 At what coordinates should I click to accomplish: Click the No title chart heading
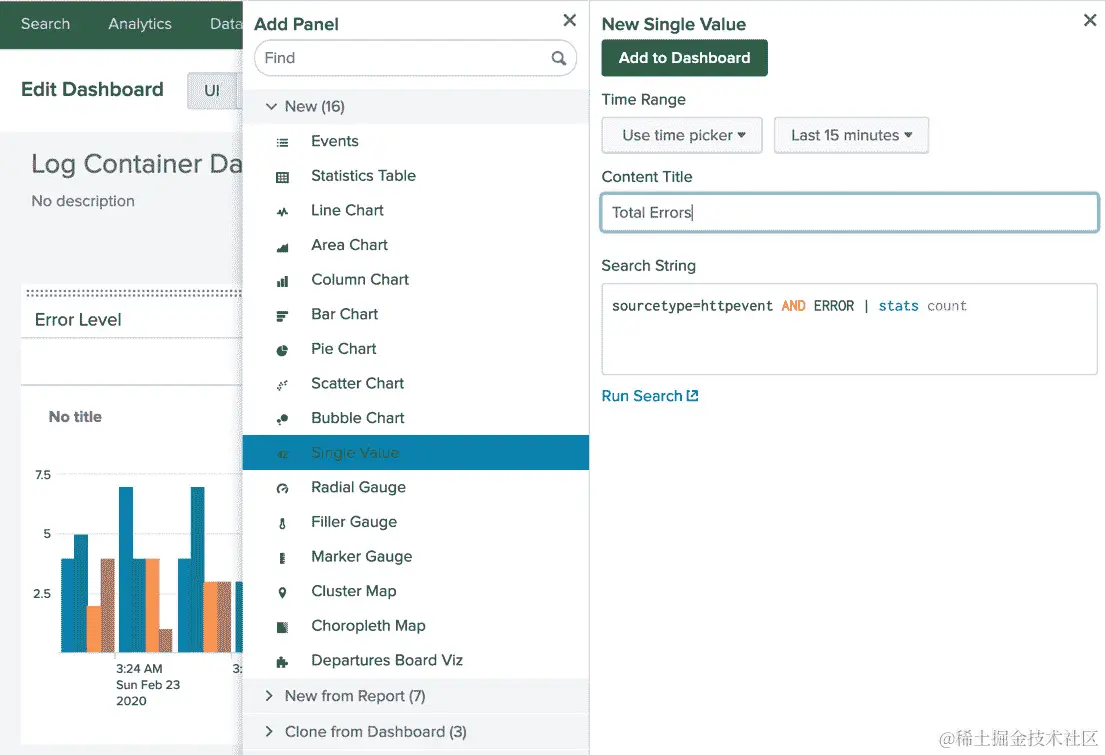[75, 417]
